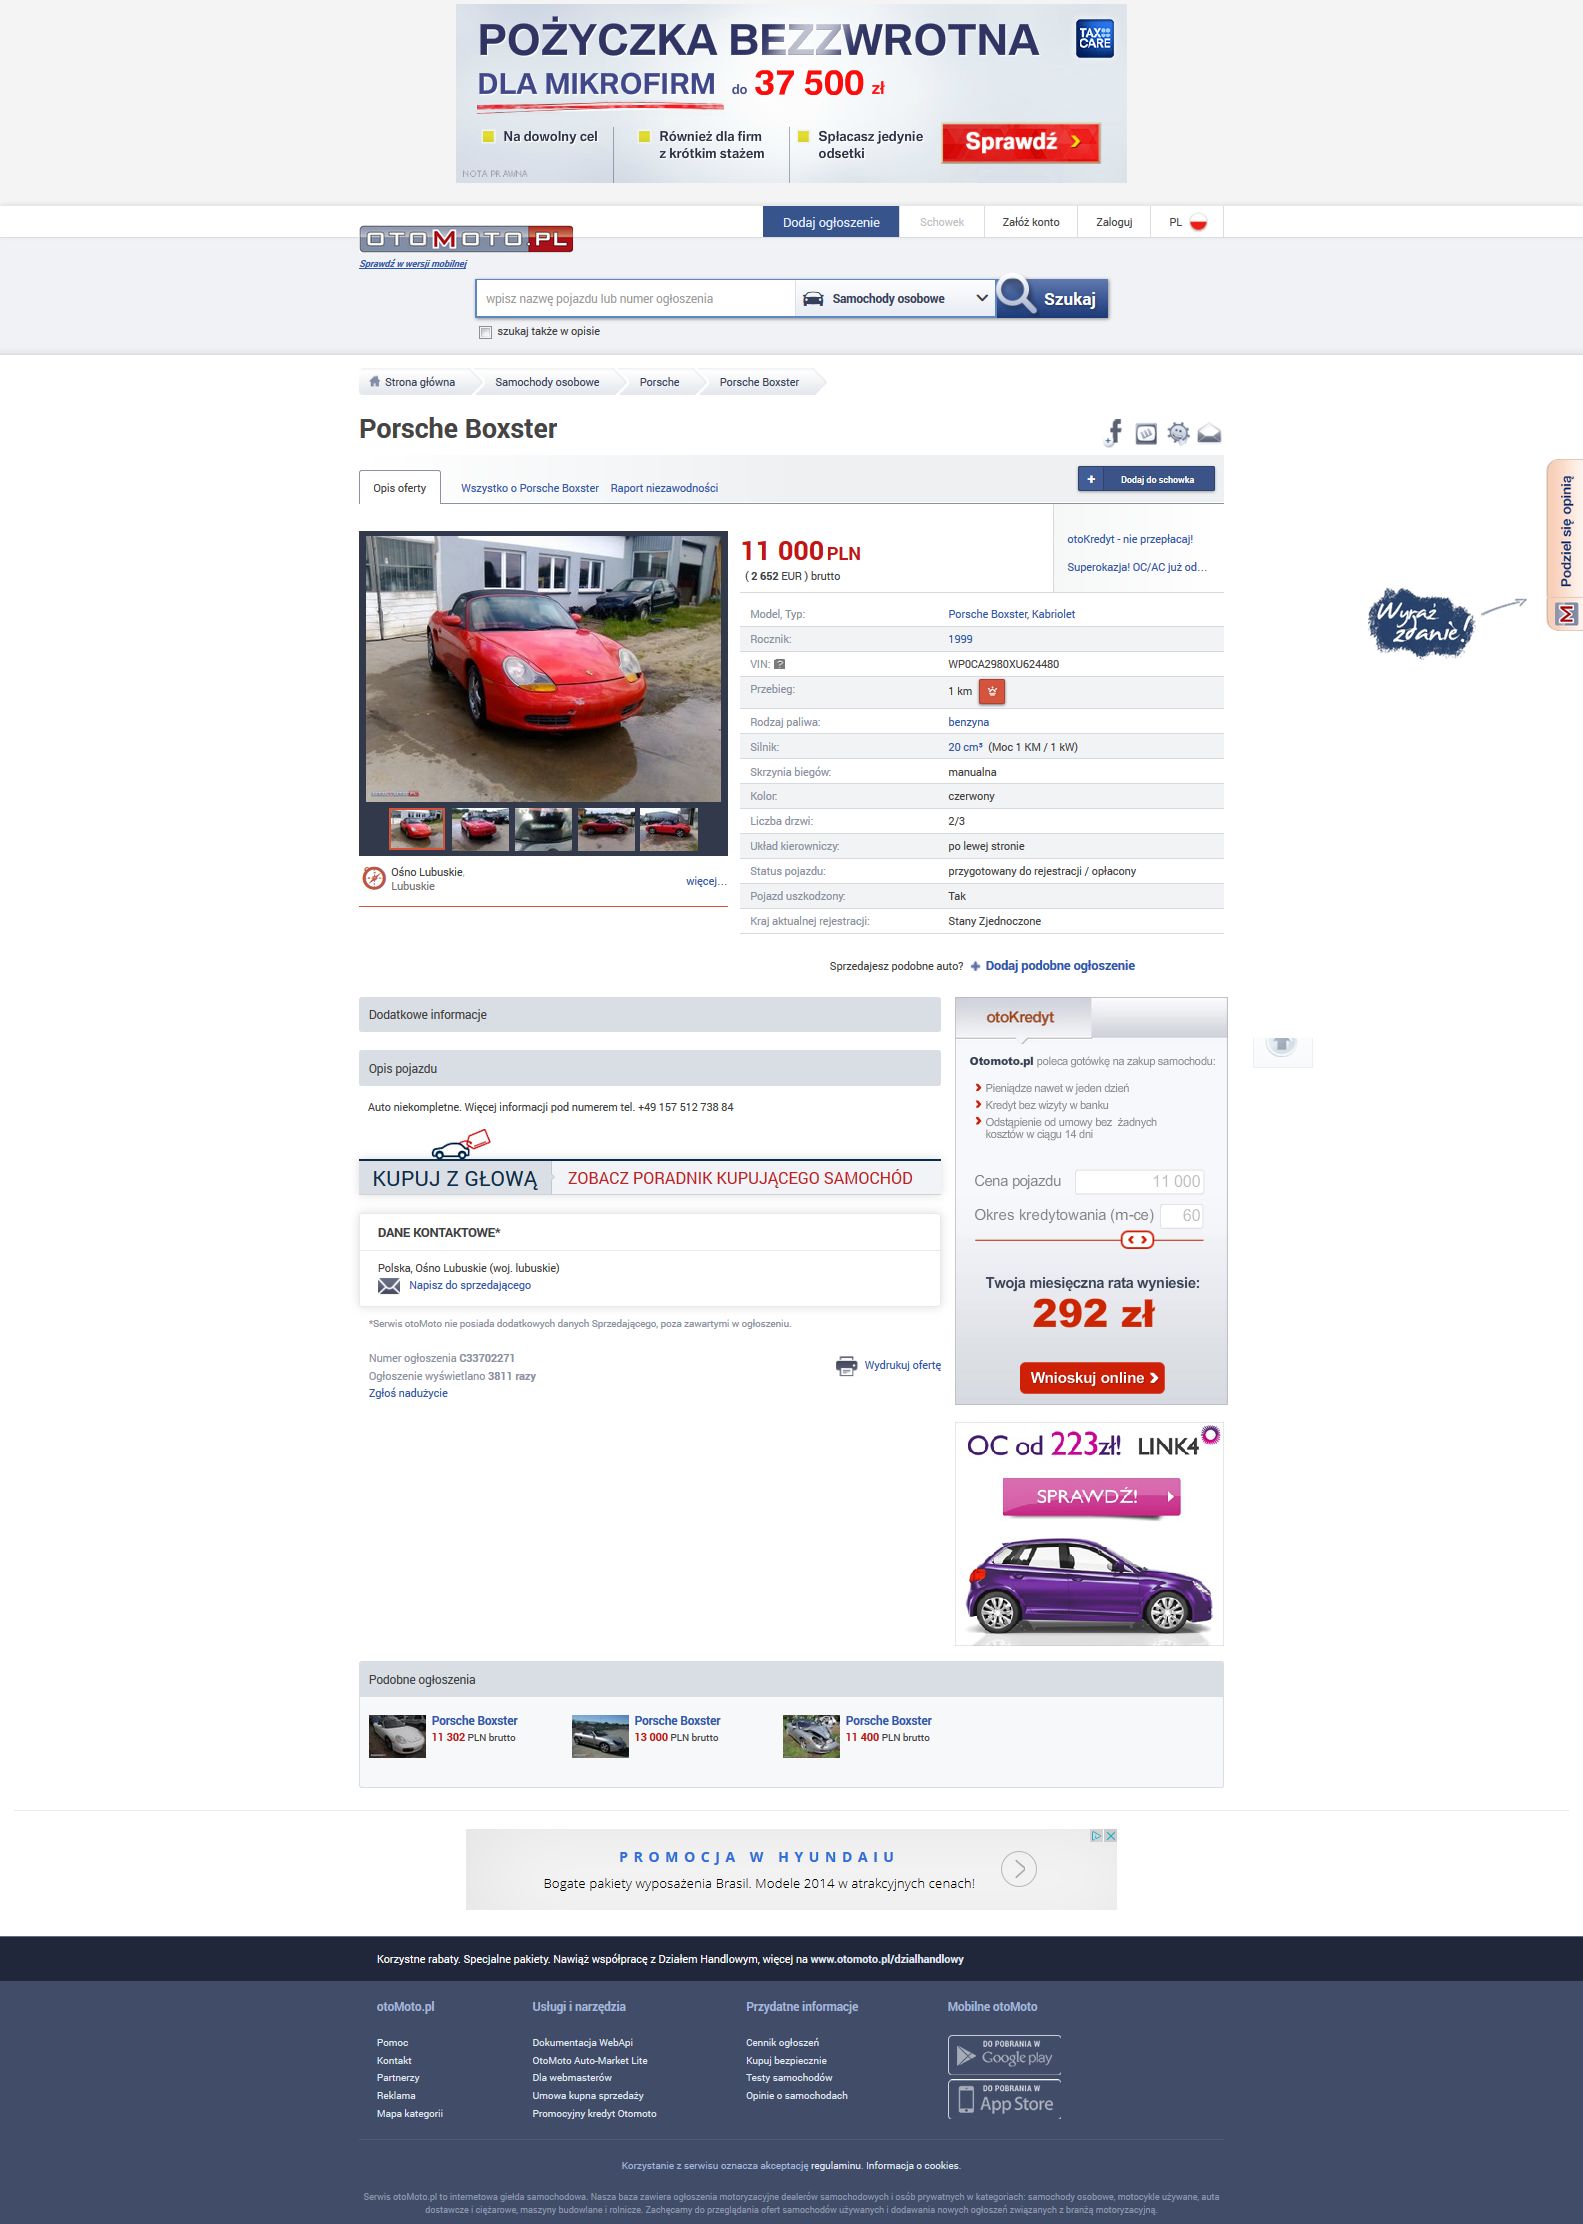Click the red Sprawdź banner button
Viewport: 1583px width, 2224px height.
pos(1021,142)
